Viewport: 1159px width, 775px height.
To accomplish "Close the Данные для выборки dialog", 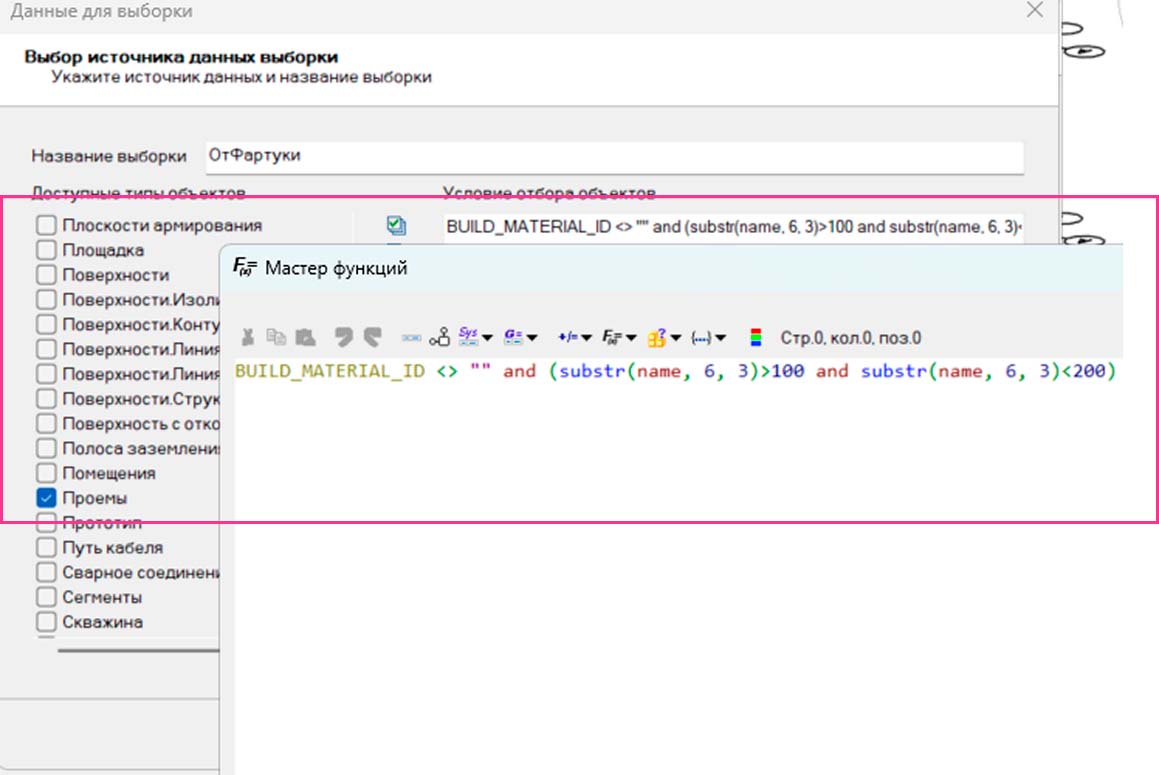I will click(1036, 11).
